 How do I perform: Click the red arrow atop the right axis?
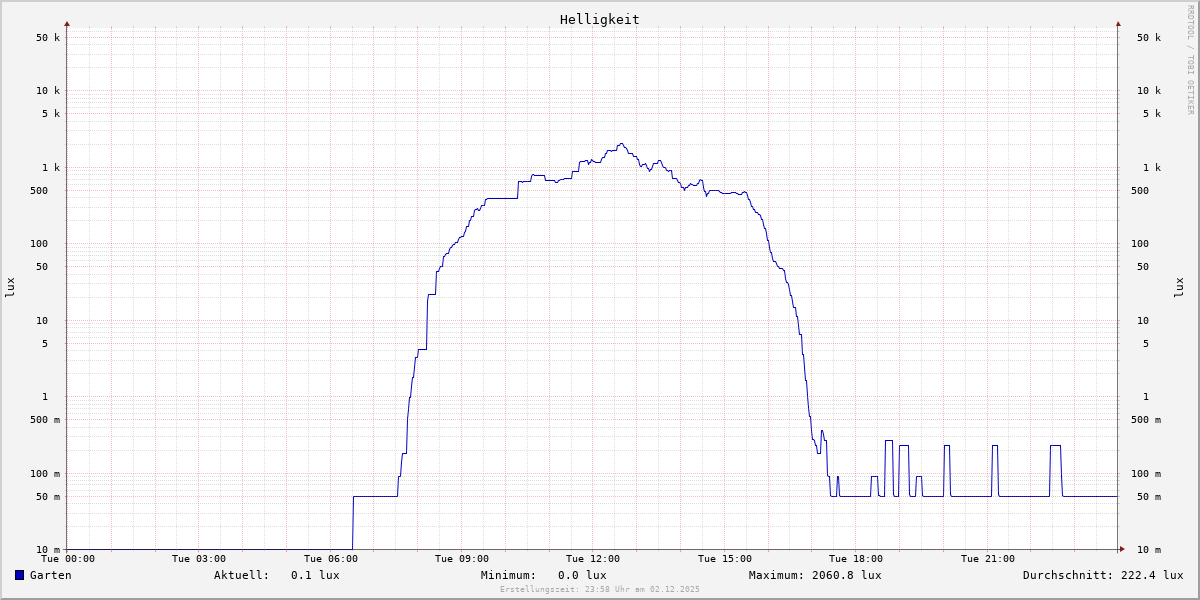click(x=1118, y=23)
